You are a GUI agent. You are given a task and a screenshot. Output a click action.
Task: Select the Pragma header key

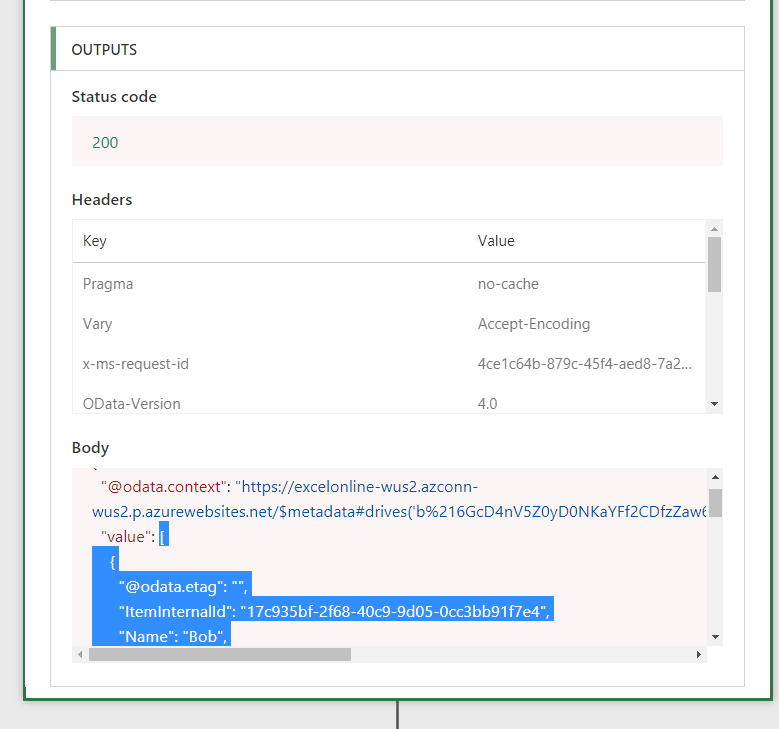[x=108, y=284]
